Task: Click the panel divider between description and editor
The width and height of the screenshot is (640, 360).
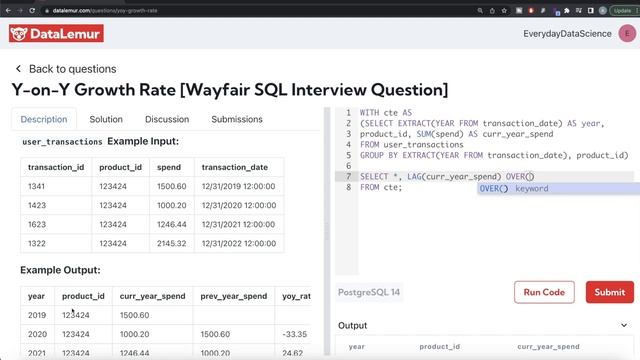Action: point(327,232)
